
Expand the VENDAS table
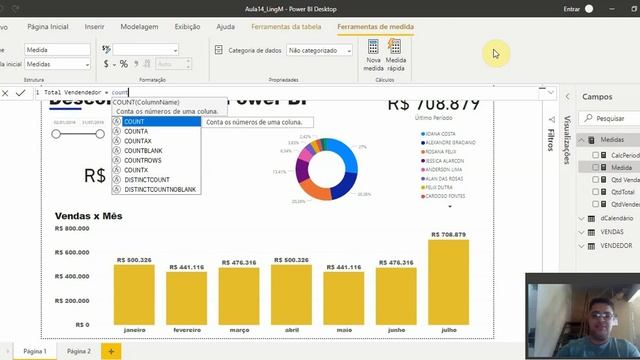[x=581, y=232]
